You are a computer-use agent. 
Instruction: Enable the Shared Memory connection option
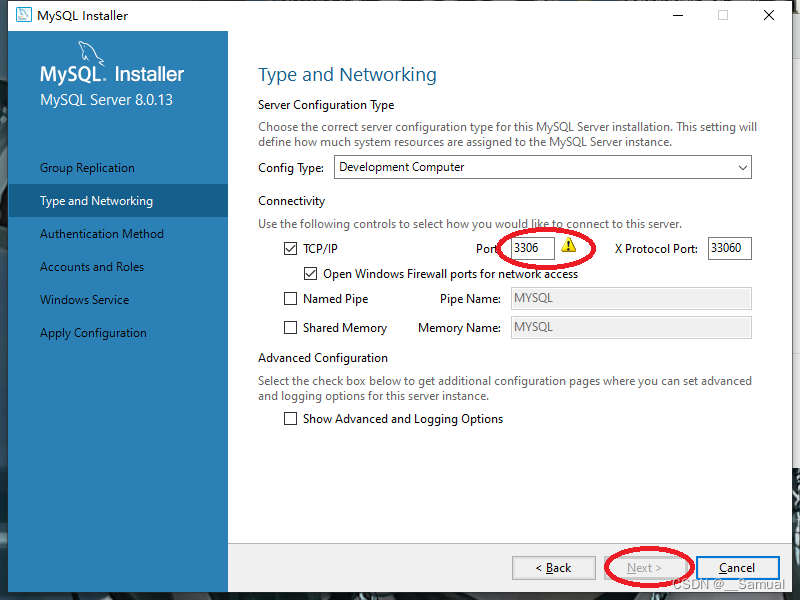pos(290,327)
